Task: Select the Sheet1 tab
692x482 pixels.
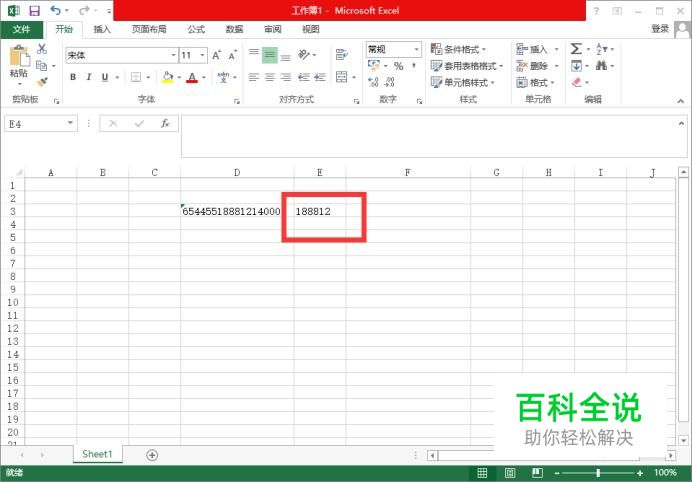Action: coord(98,454)
